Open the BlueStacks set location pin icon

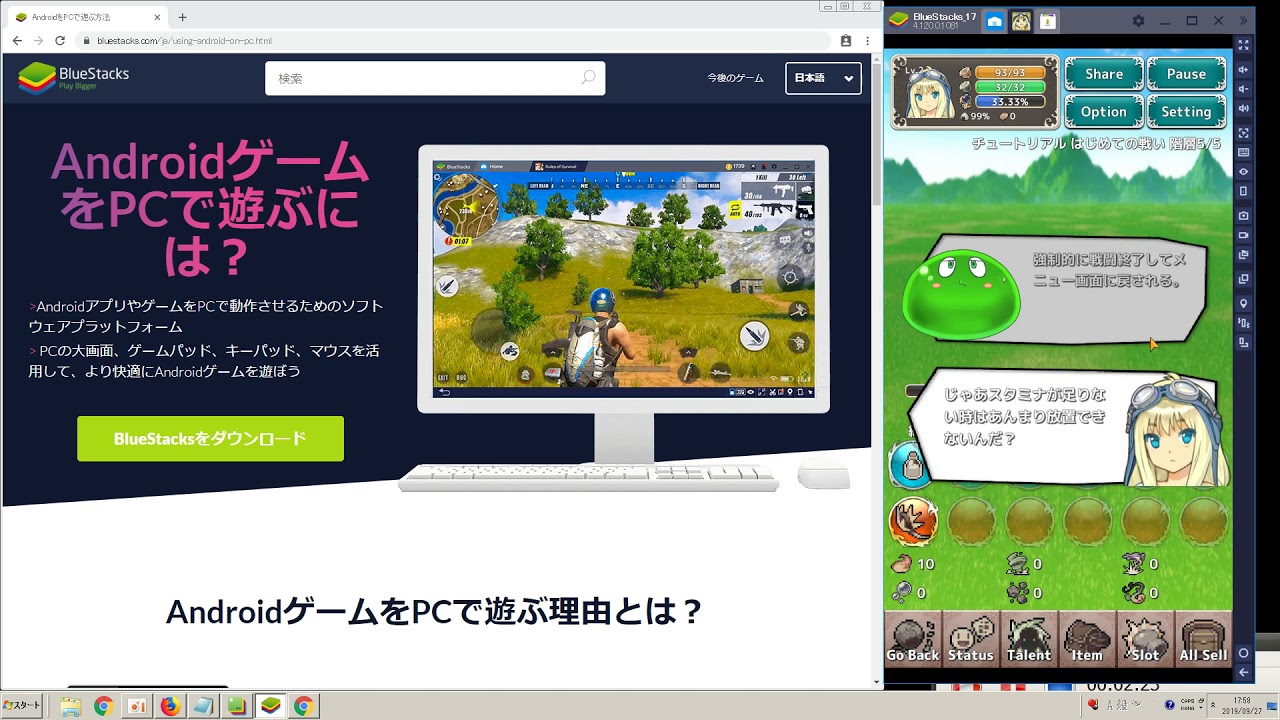tap(1243, 303)
